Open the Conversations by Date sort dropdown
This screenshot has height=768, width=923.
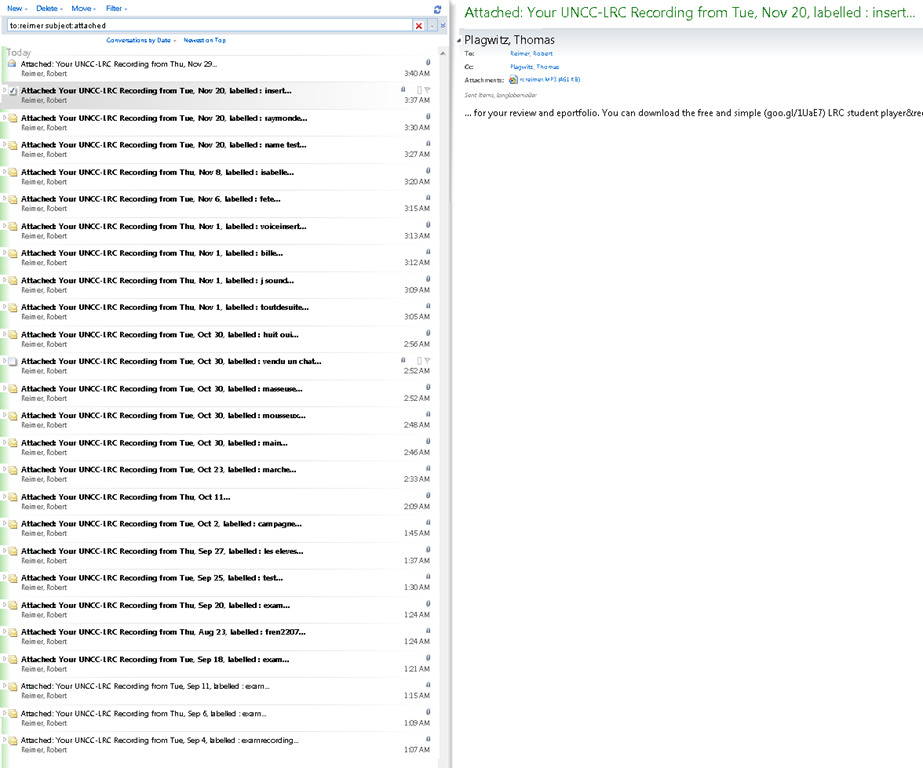(141, 40)
